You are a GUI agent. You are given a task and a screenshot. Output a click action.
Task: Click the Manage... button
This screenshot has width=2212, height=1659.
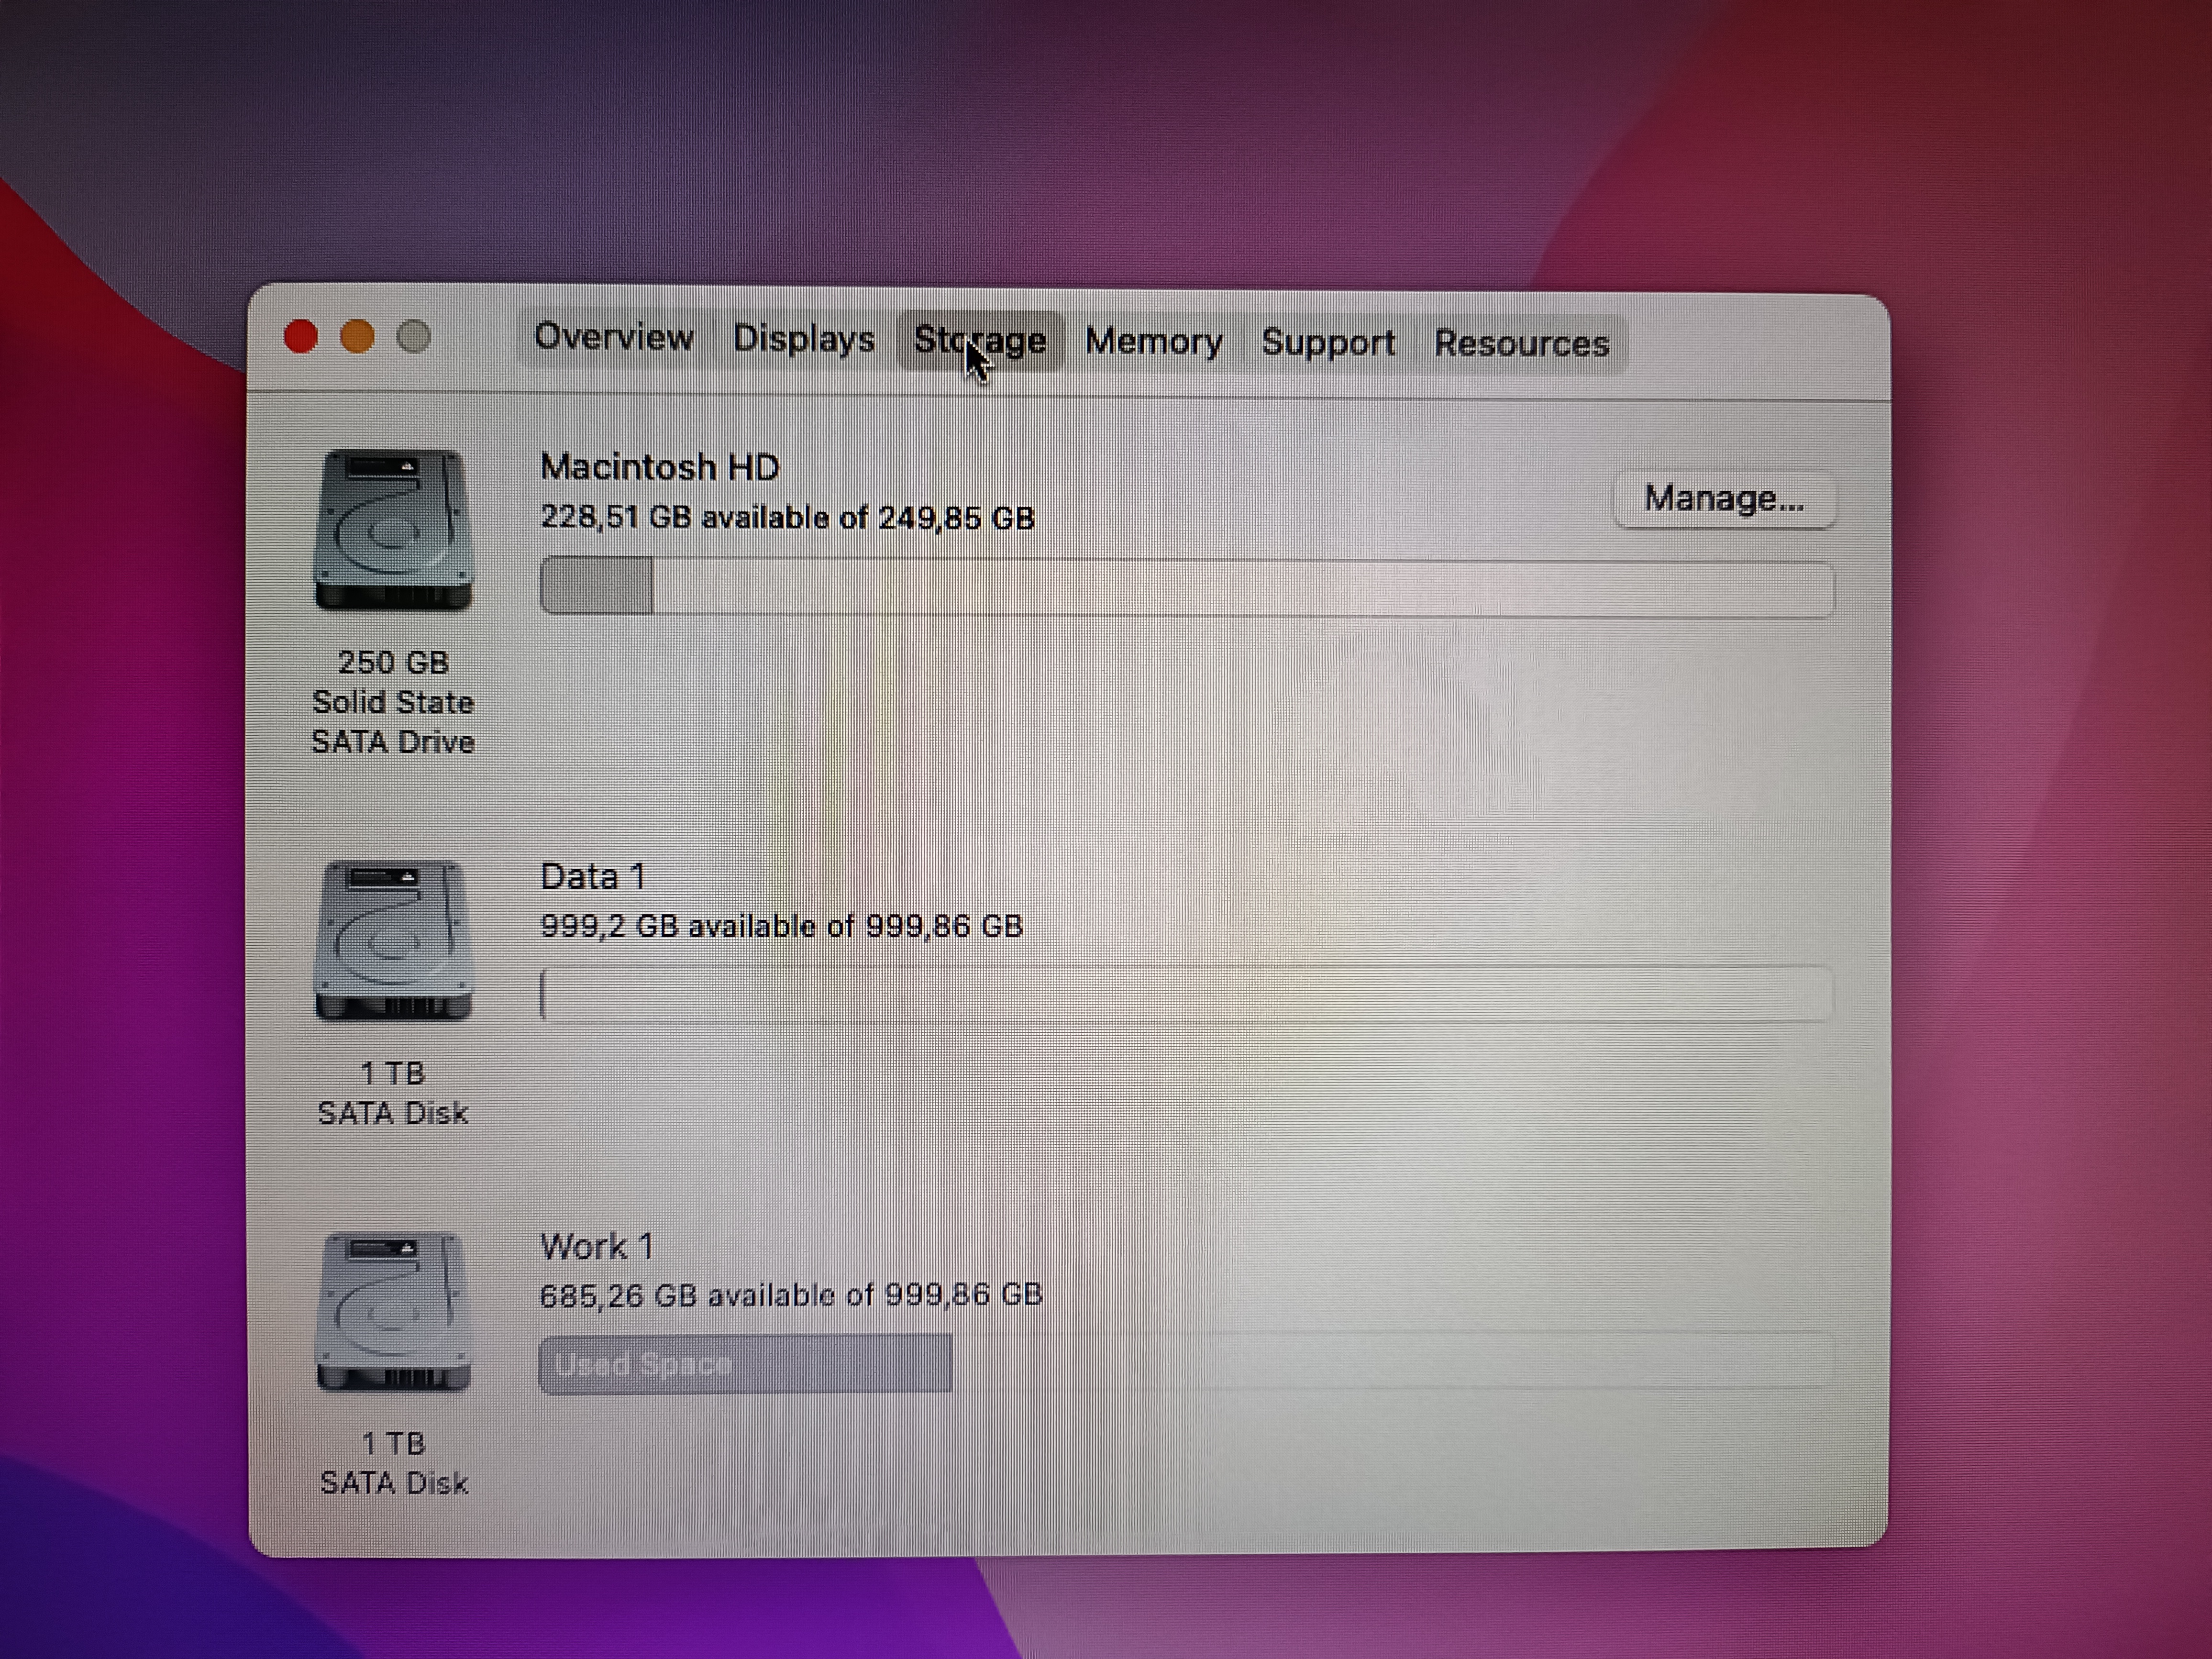pos(1724,498)
